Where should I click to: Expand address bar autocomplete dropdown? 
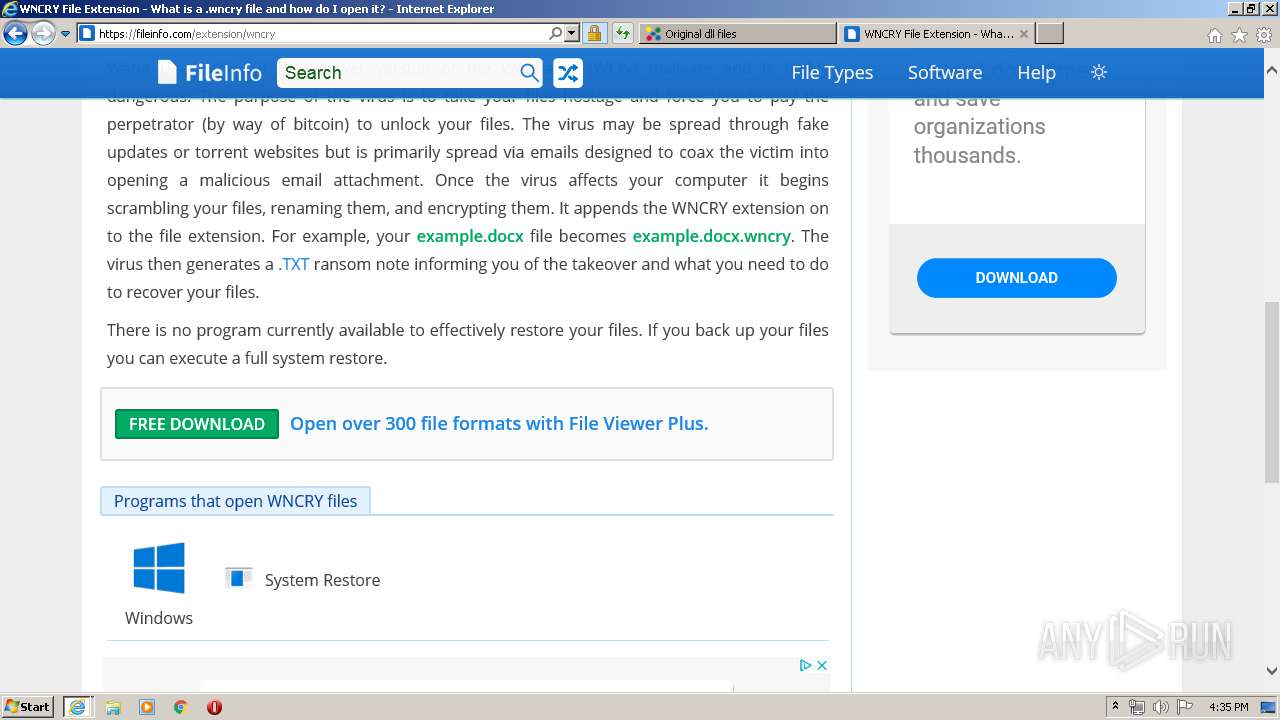click(x=572, y=34)
